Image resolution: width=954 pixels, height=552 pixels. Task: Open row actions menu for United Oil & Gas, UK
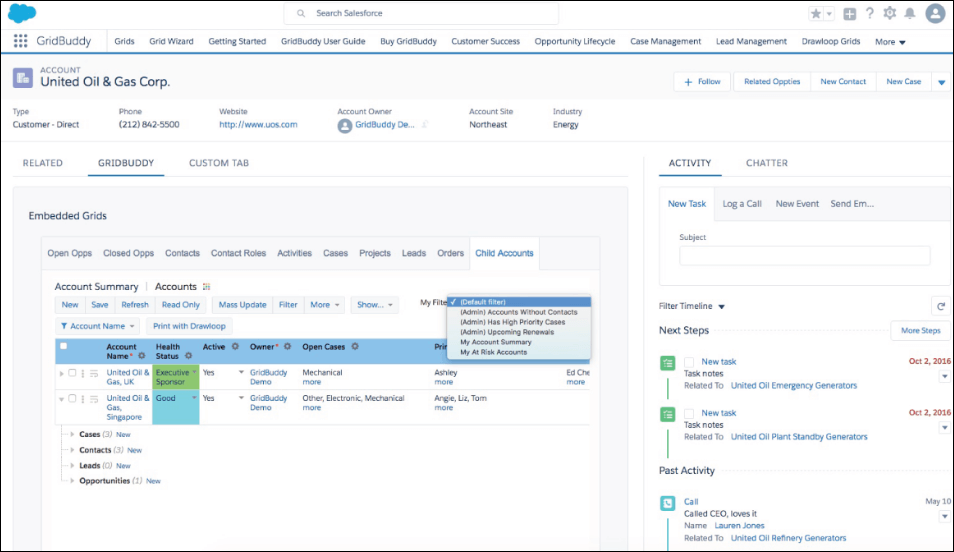[x=83, y=373]
